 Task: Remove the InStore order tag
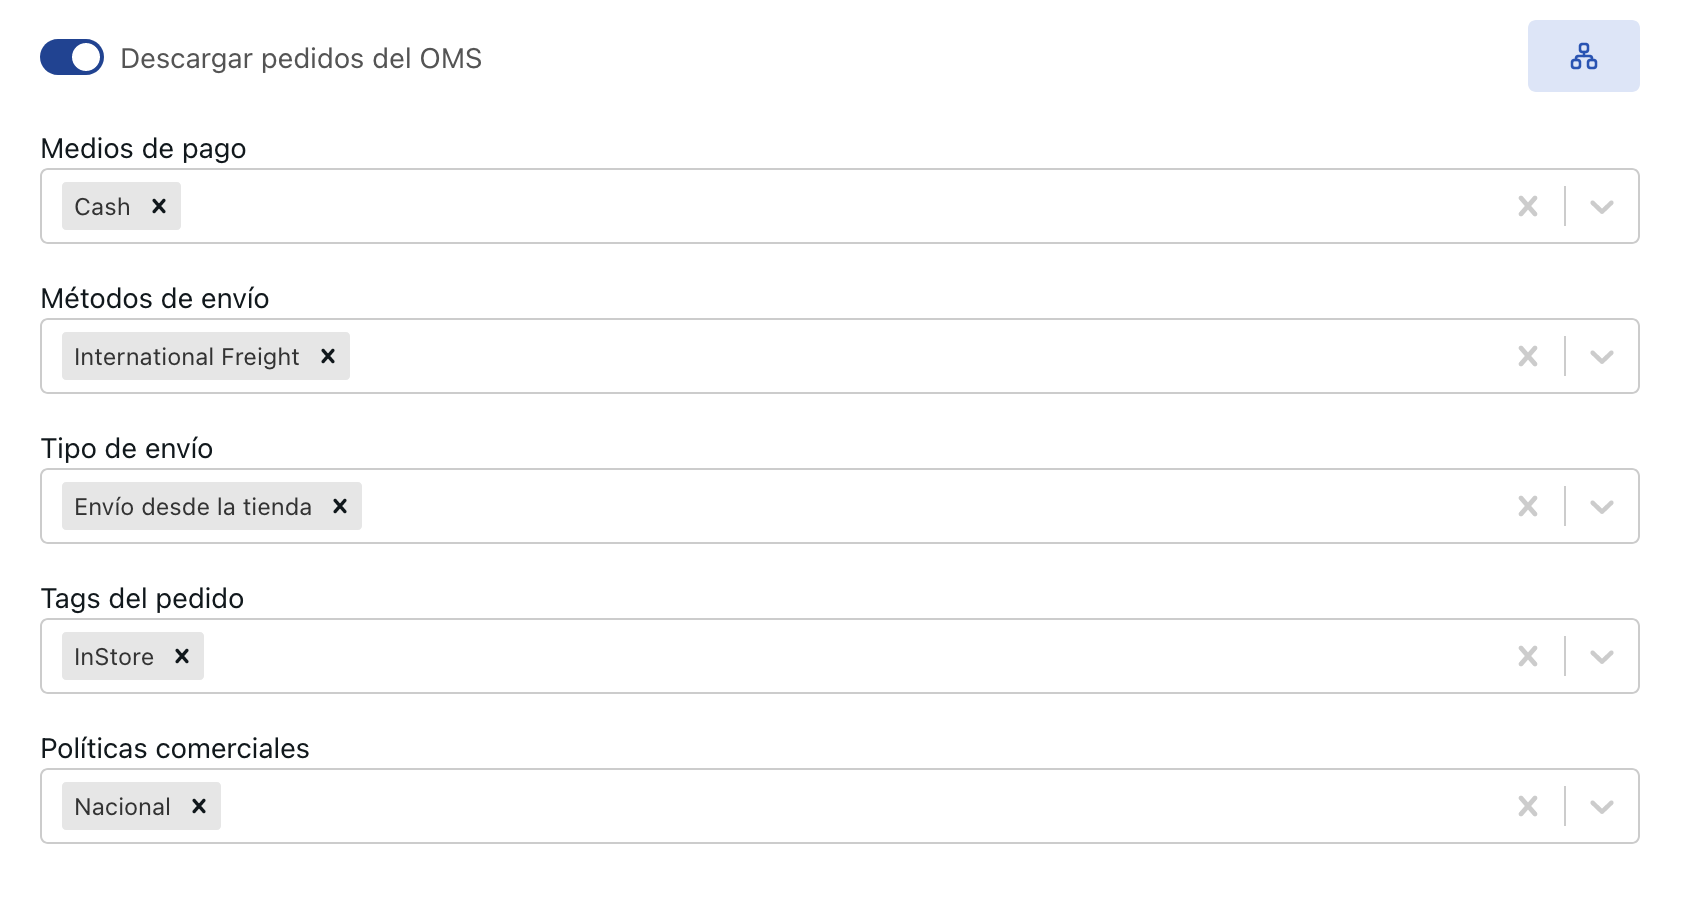coord(182,656)
